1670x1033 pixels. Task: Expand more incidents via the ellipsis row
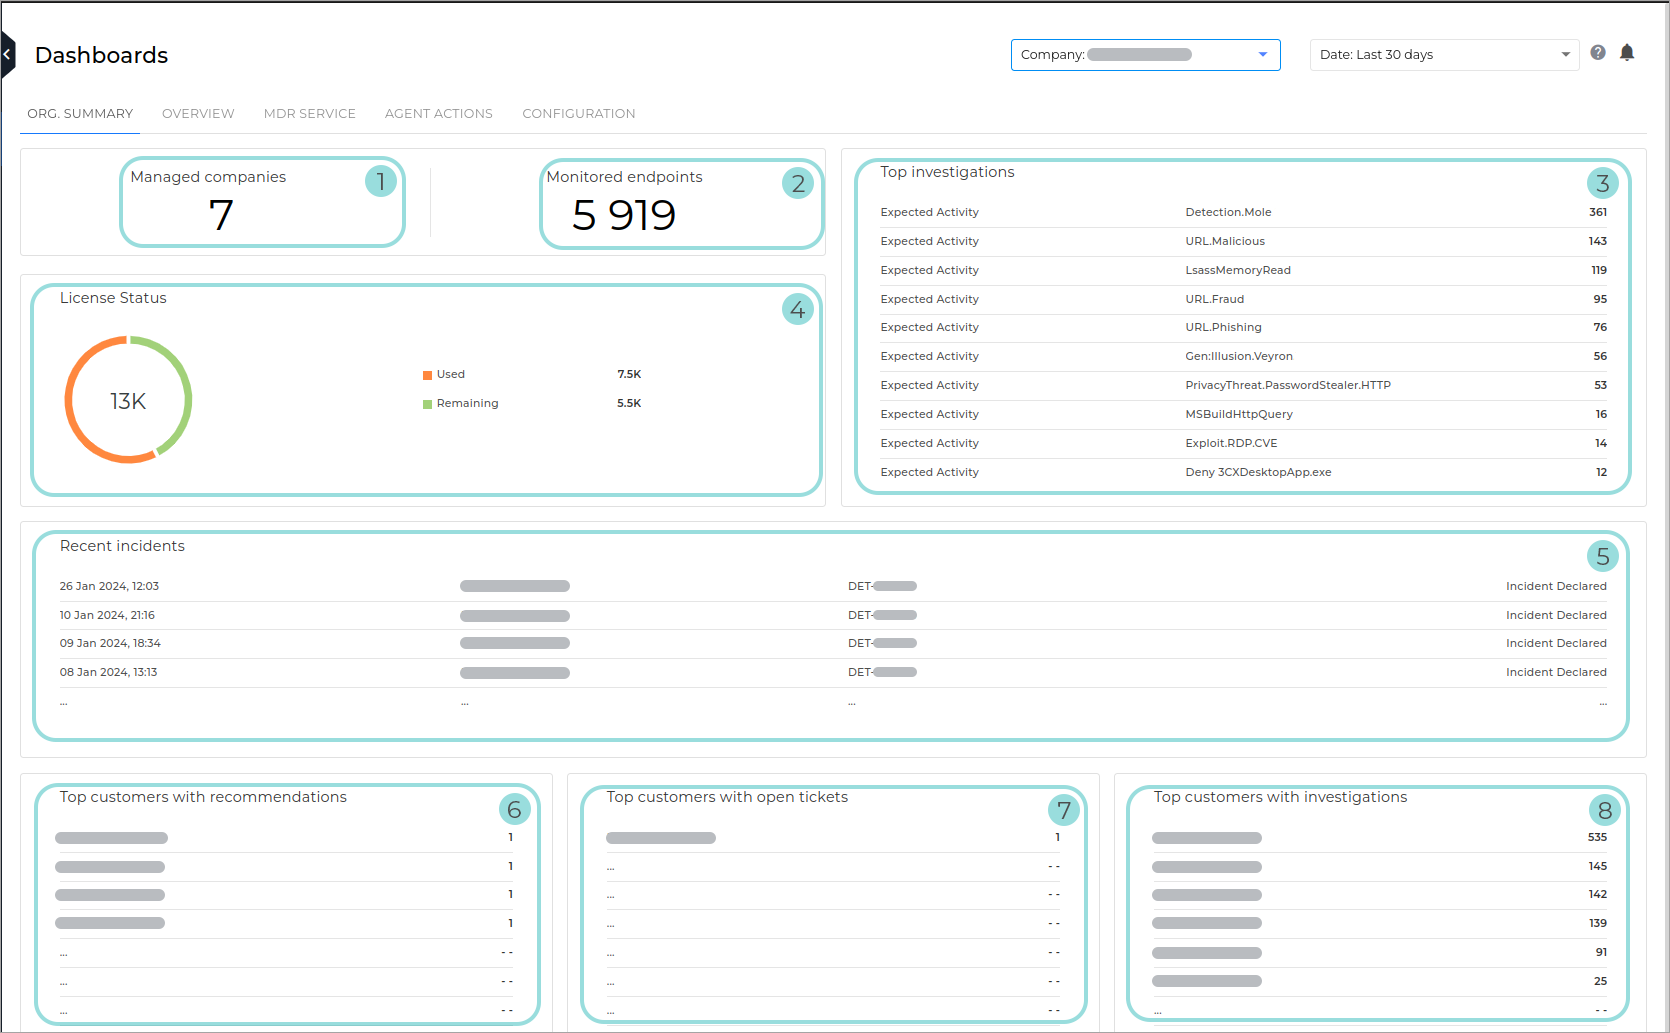point(63,701)
